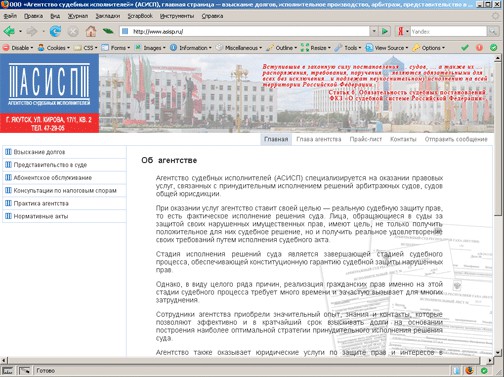Open the Disable toolbar dropdown
Viewport: 504px width, 377px height.
point(18,48)
